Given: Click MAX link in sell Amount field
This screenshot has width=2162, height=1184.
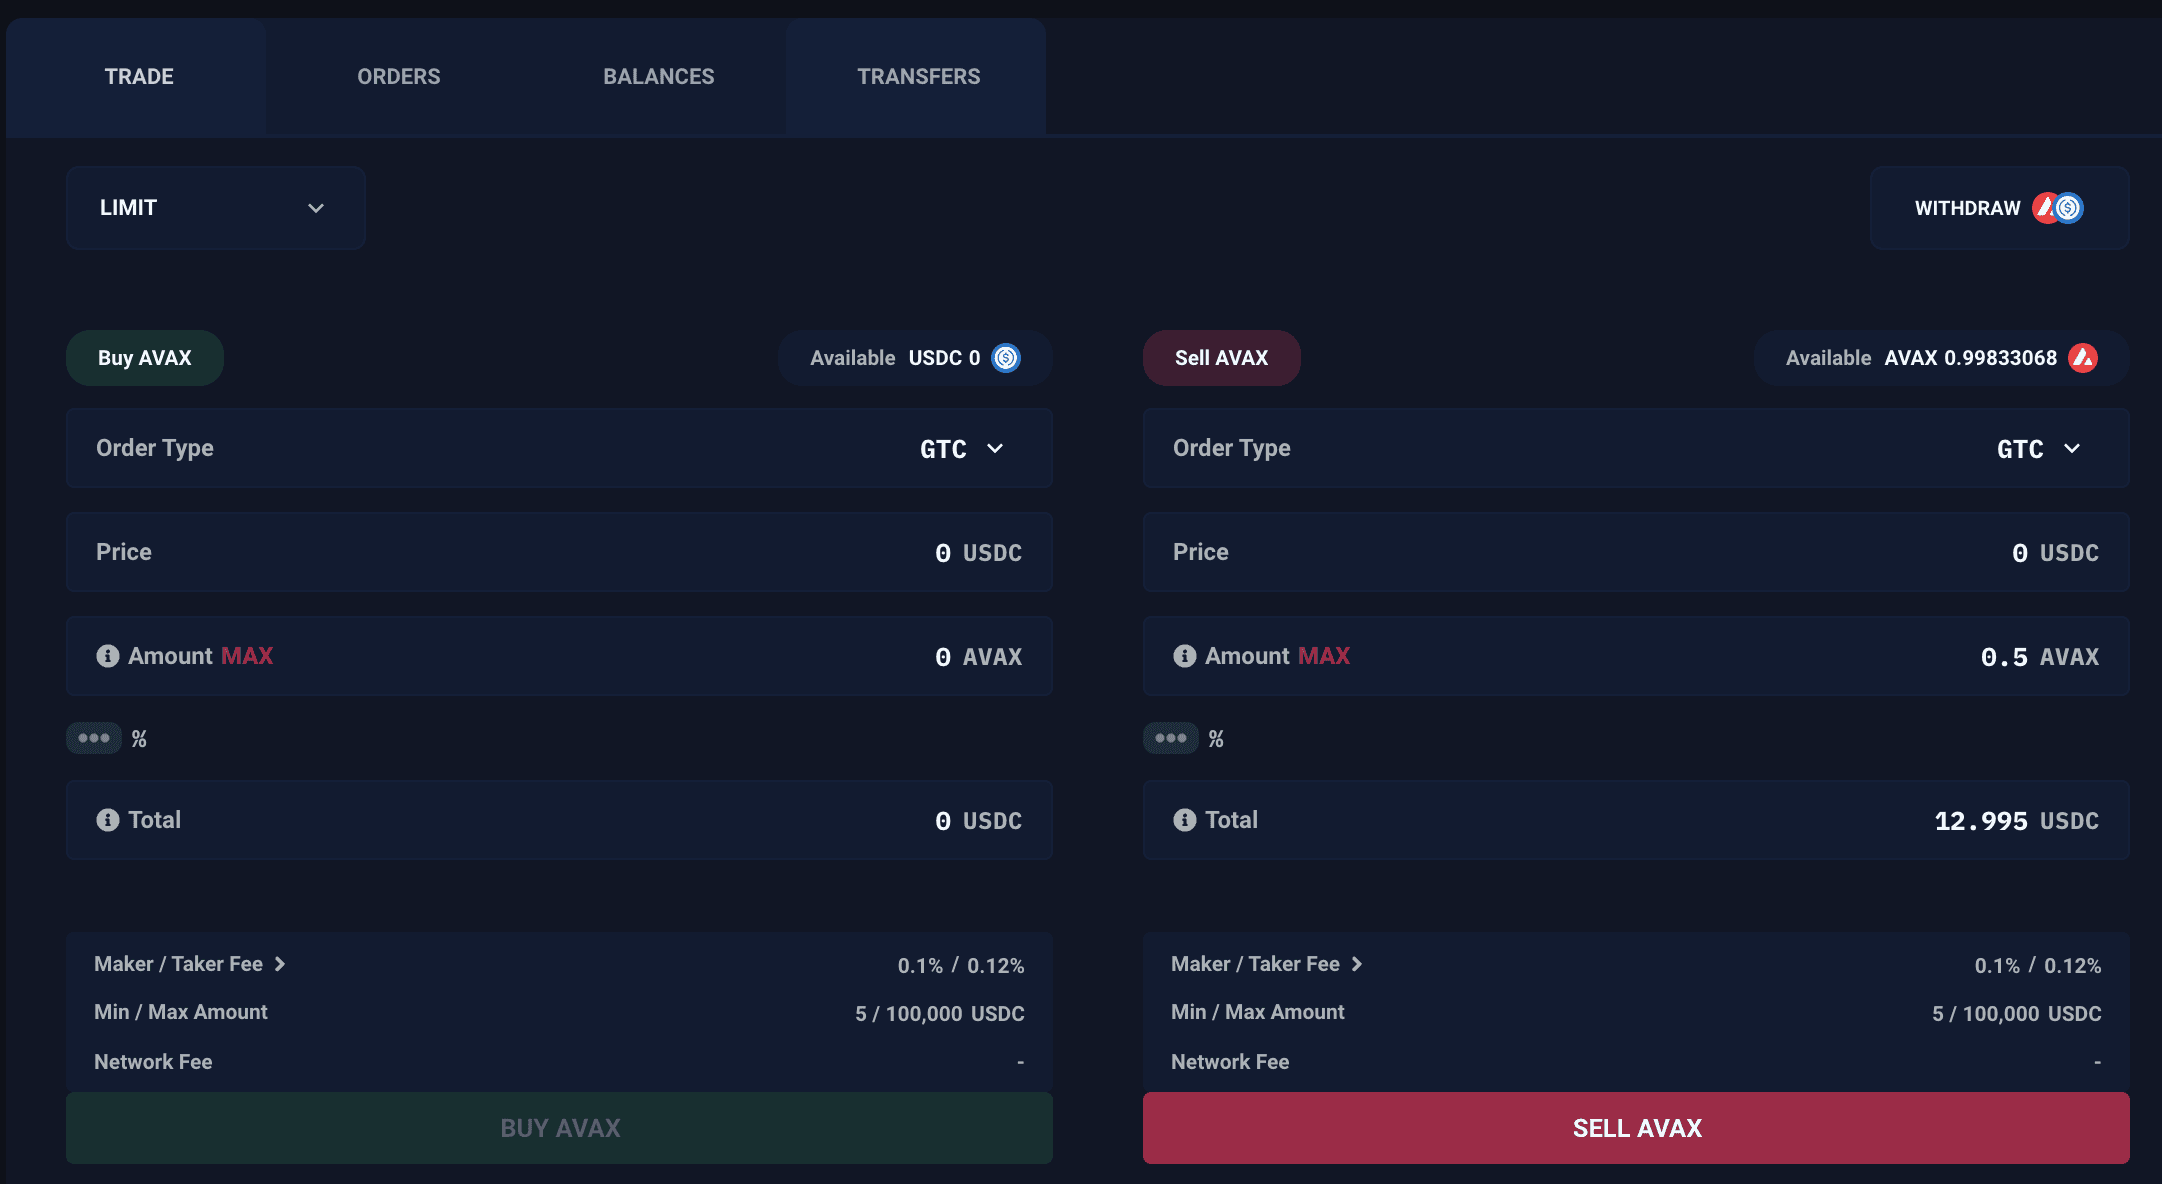Looking at the screenshot, I should [x=1323, y=656].
